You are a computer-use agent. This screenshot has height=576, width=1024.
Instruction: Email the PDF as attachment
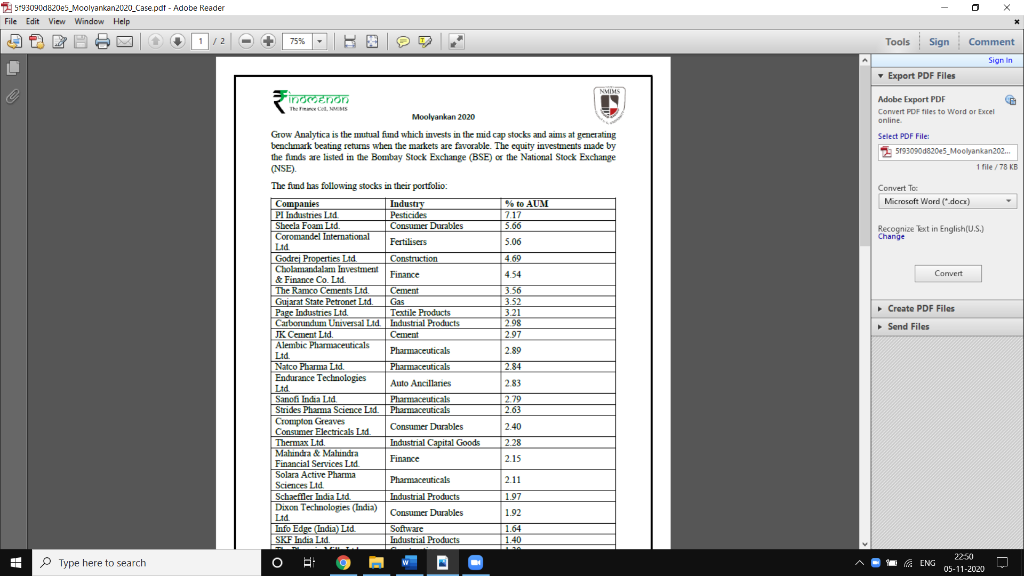122,41
